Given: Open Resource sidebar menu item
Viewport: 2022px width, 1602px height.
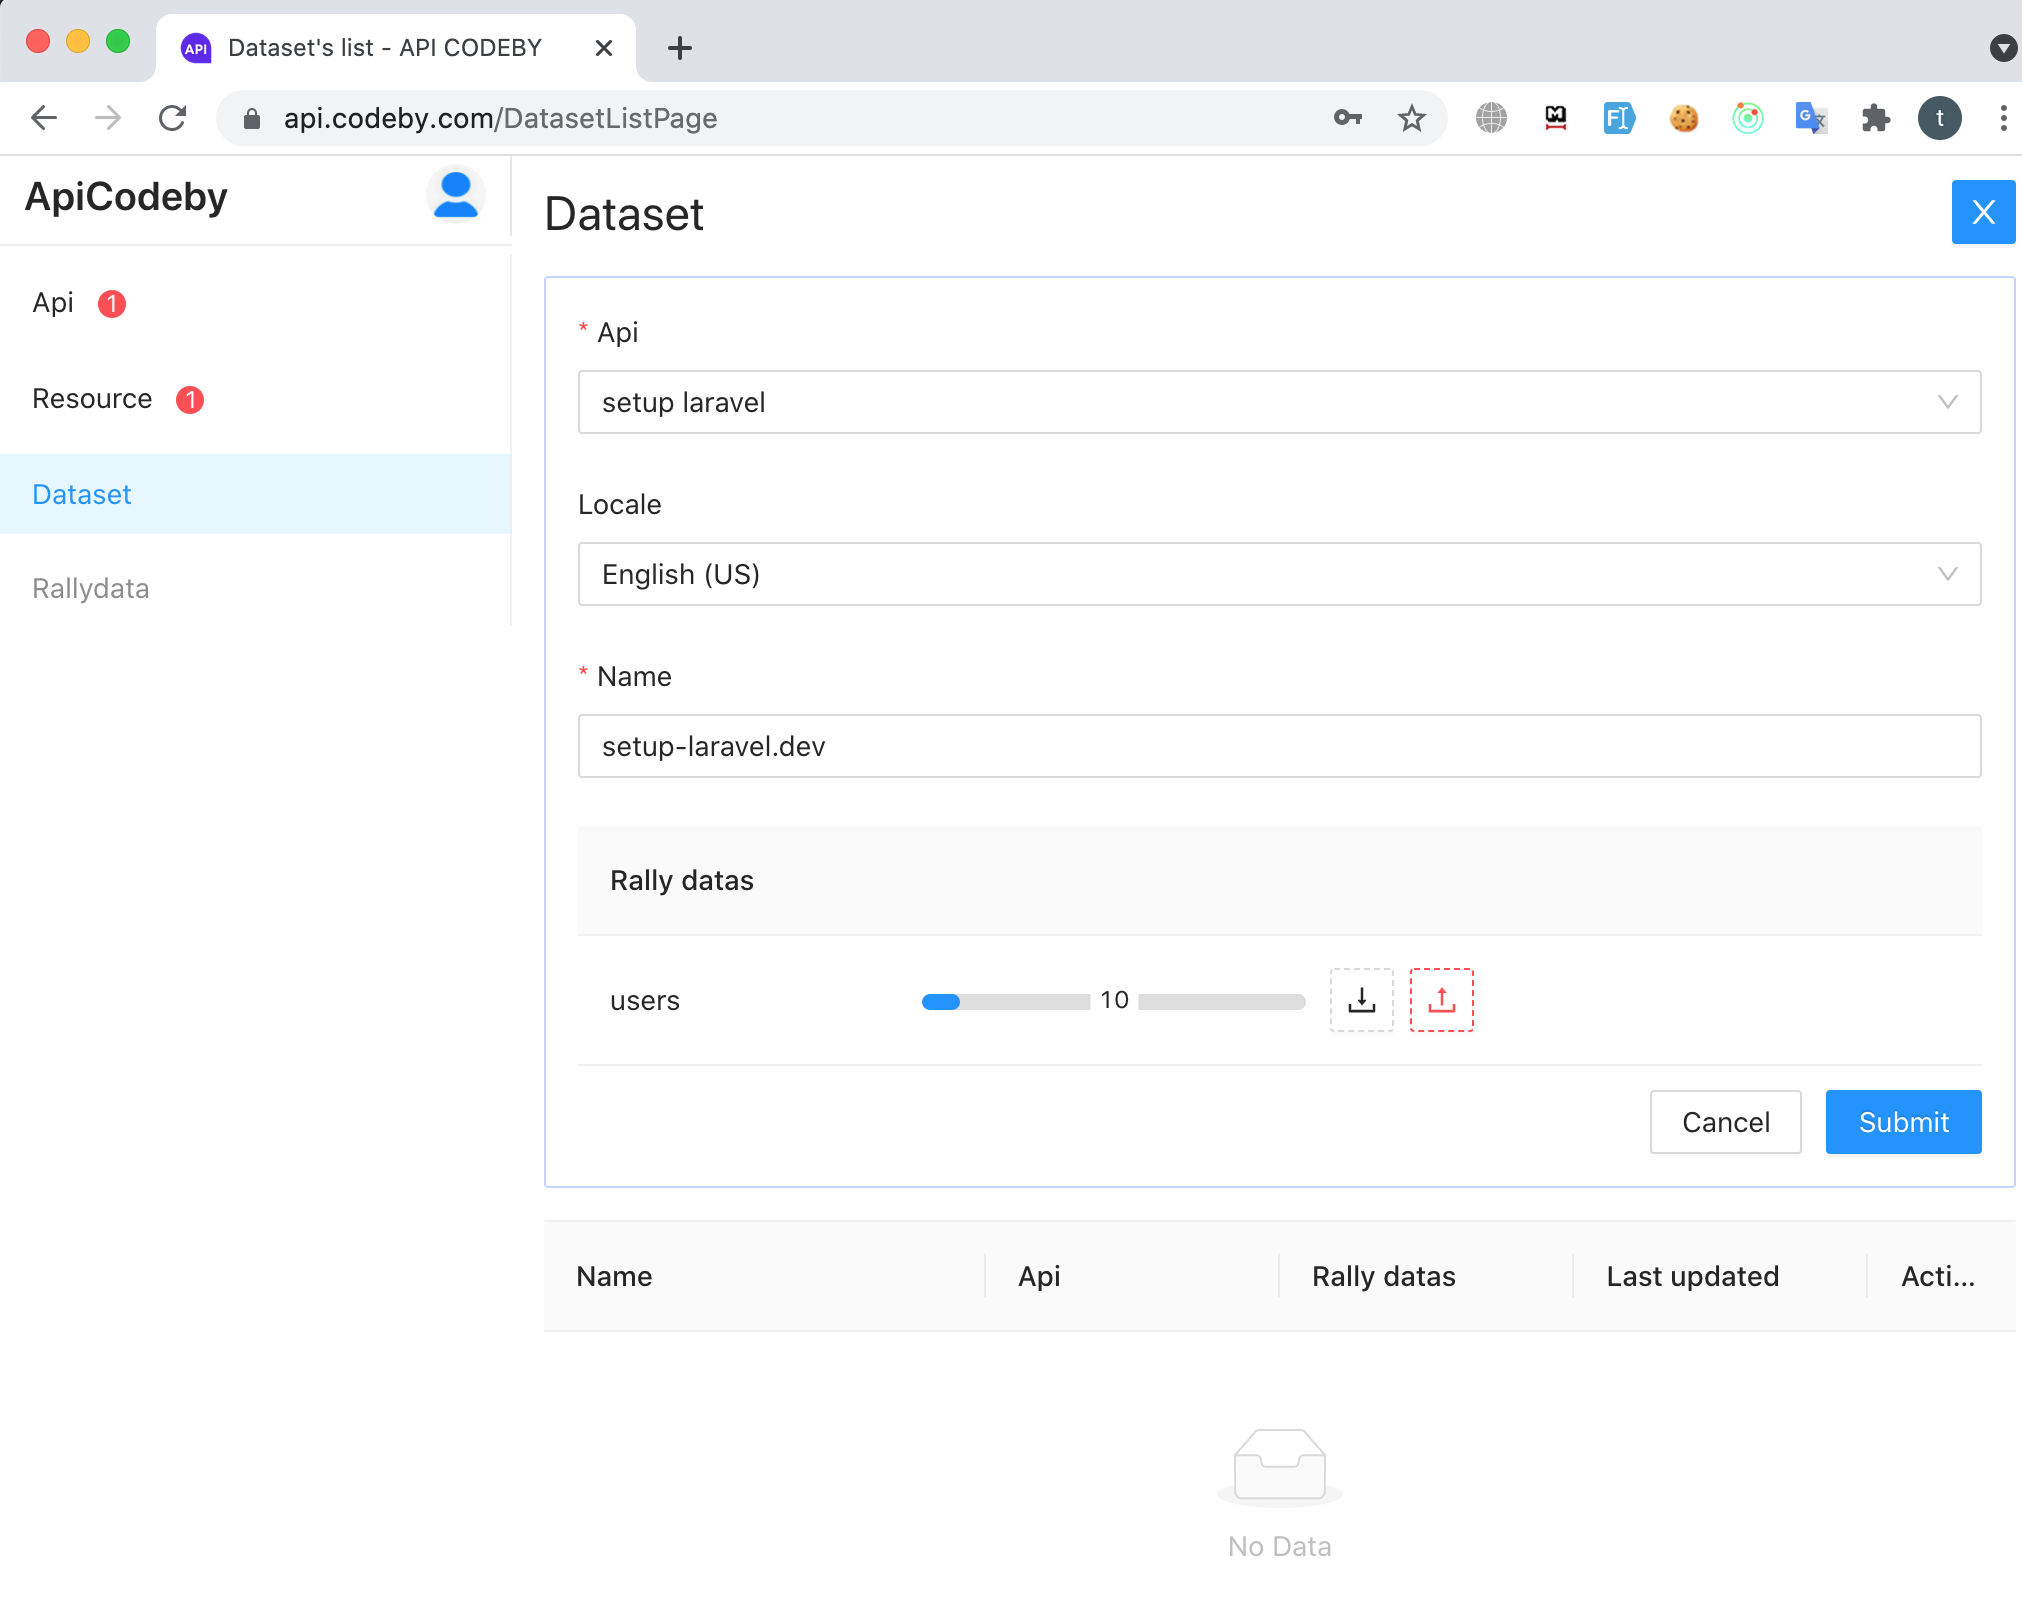Looking at the screenshot, I should pyautogui.click(x=92, y=399).
